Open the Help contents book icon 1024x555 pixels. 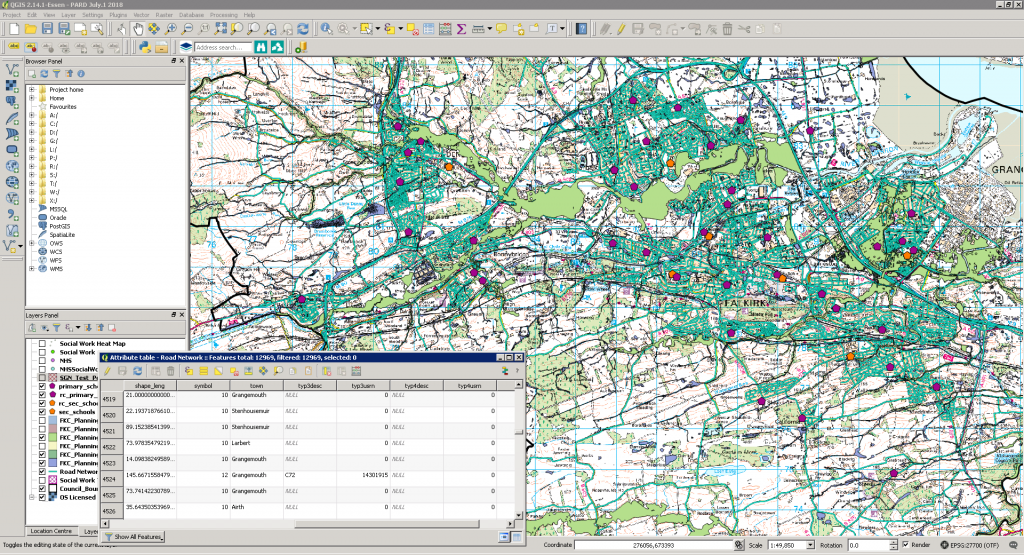pyautogui.click(x=581, y=29)
